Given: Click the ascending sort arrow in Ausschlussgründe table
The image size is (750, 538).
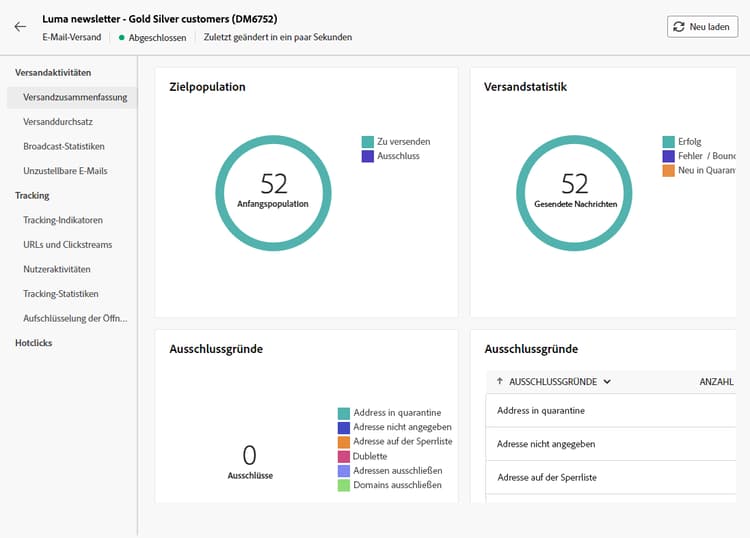Looking at the screenshot, I should [x=500, y=381].
